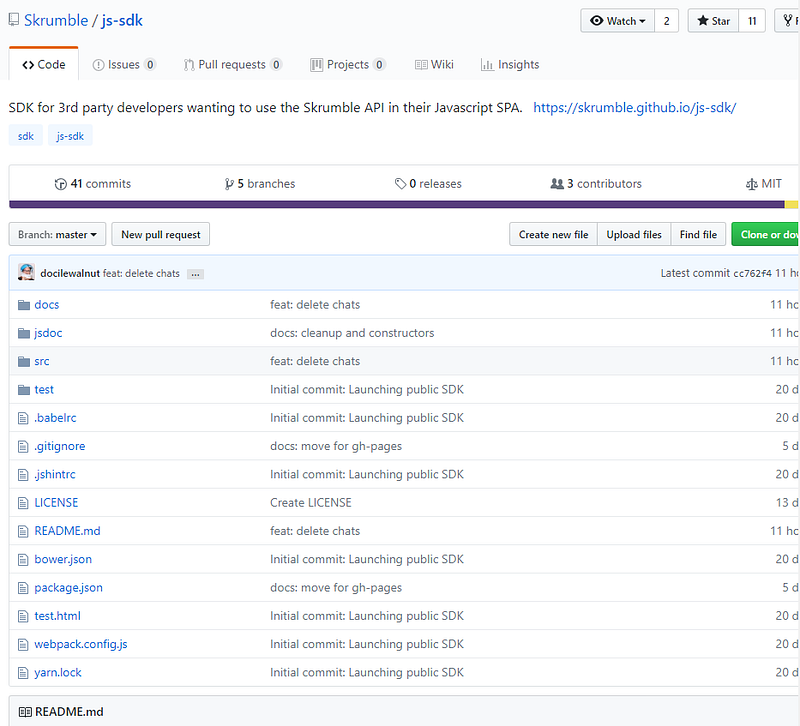The image size is (800, 726).
Task: Click the repository book icon beside Skrumble
Action: (x=14, y=20)
